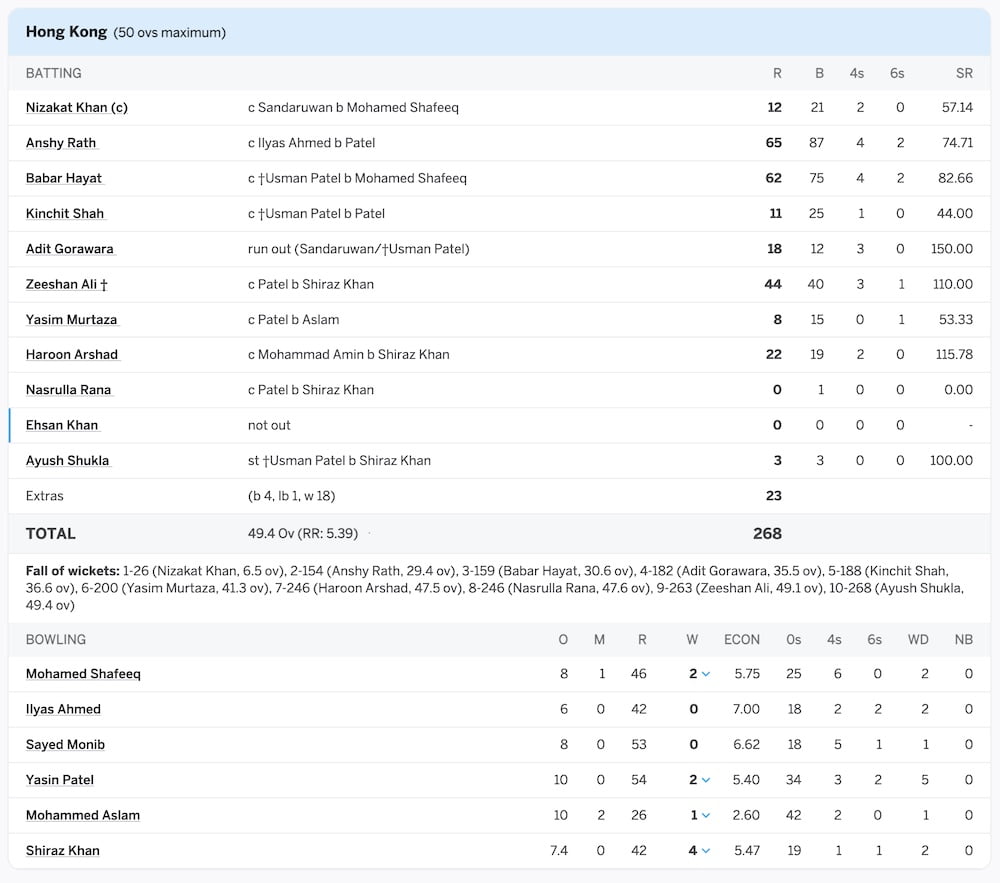Open Nizakat Khan (c) batter profile
The height and width of the screenshot is (883, 1000).
[x=77, y=108]
